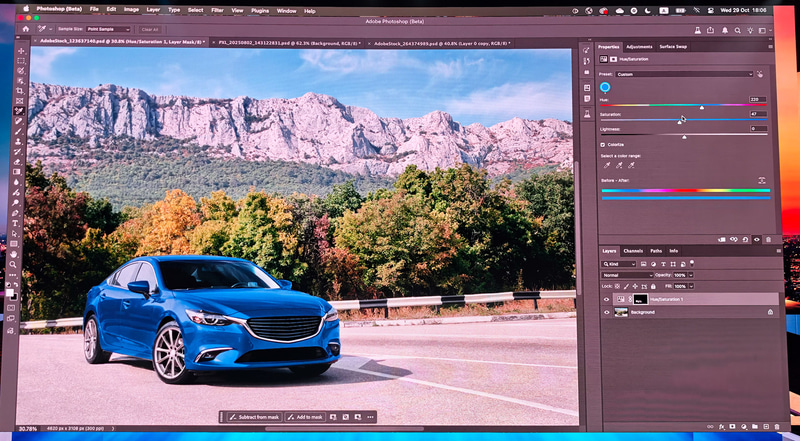Open the Normal blend mode dropdown
The width and height of the screenshot is (800, 441).
point(627,275)
